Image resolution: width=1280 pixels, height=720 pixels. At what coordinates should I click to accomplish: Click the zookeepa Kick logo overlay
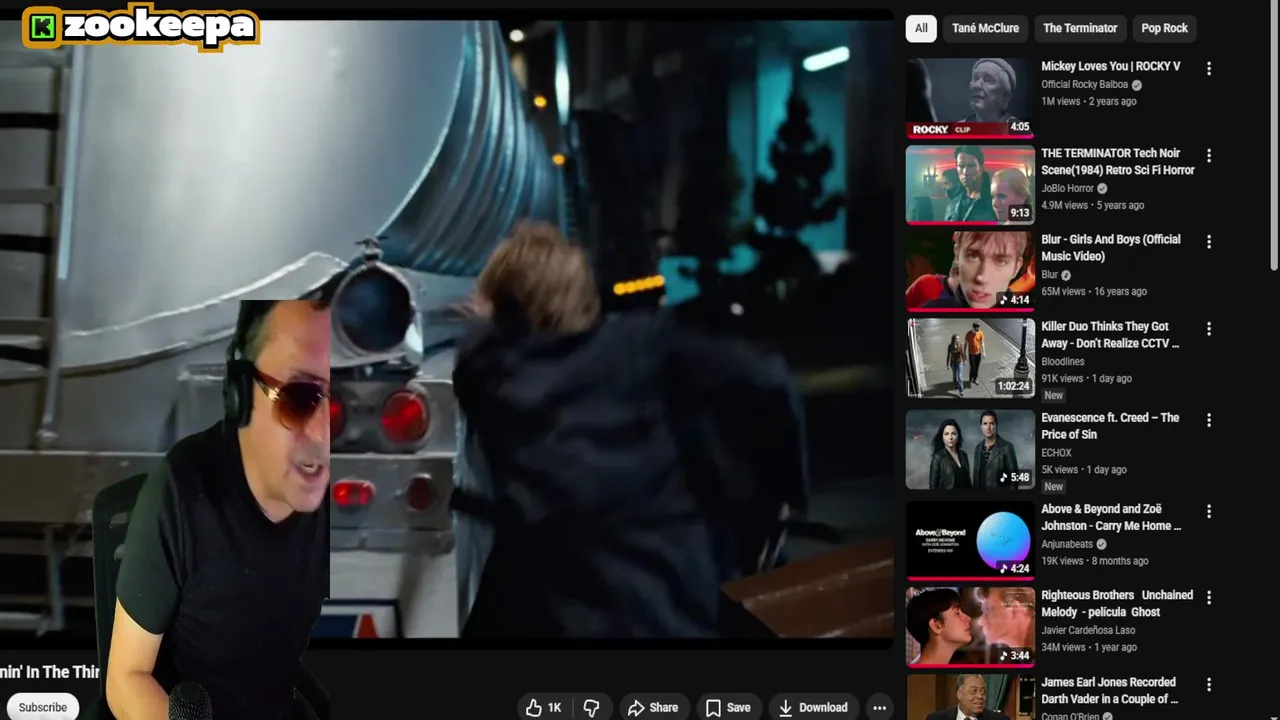point(140,27)
